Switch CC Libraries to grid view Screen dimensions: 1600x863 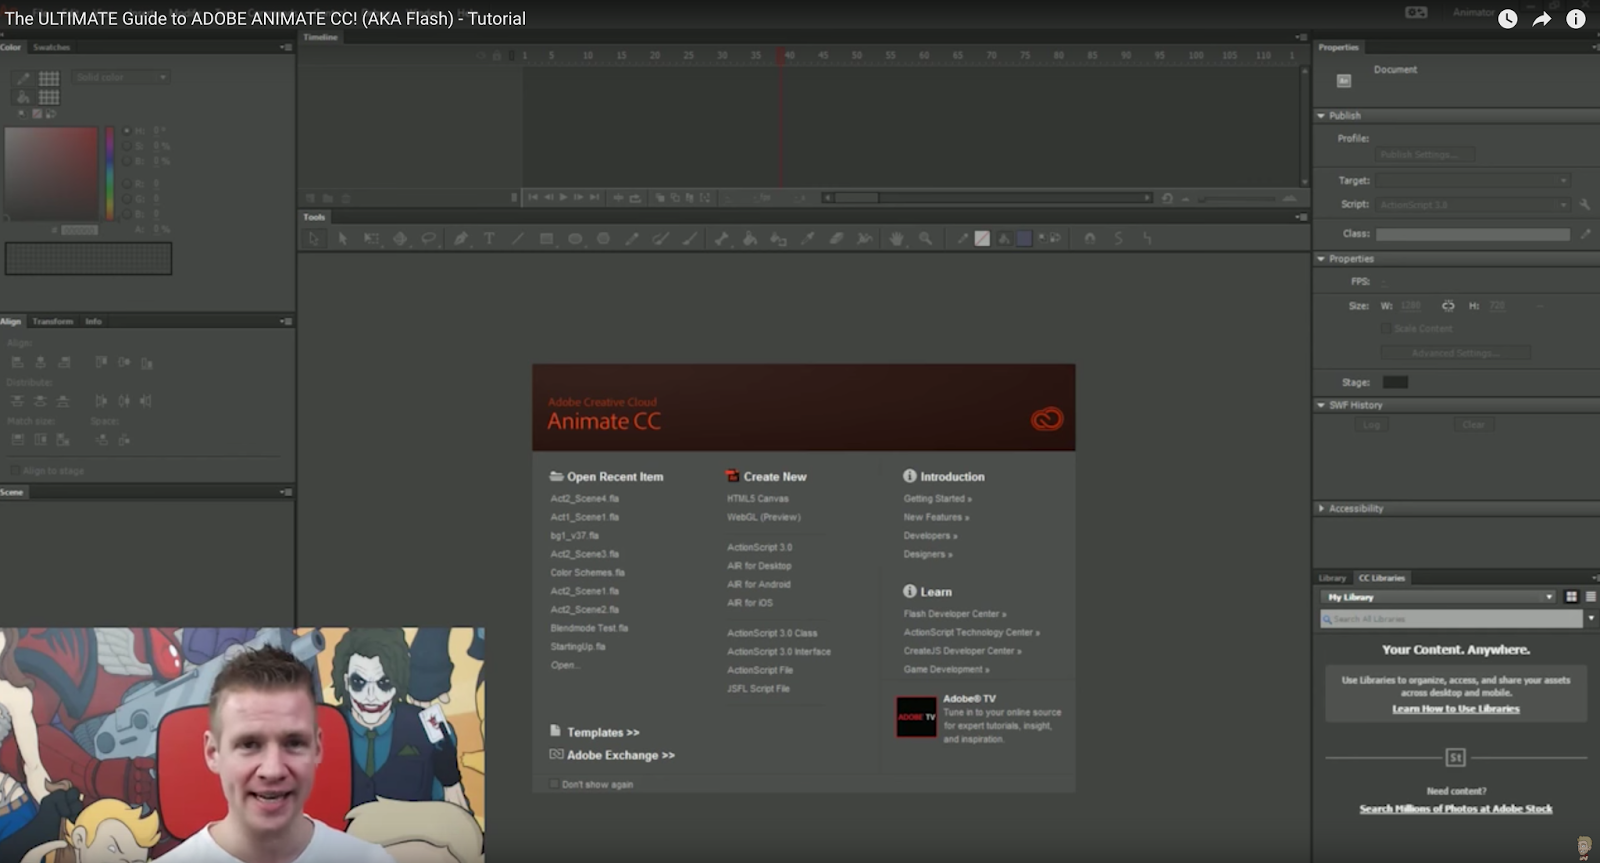1571,597
